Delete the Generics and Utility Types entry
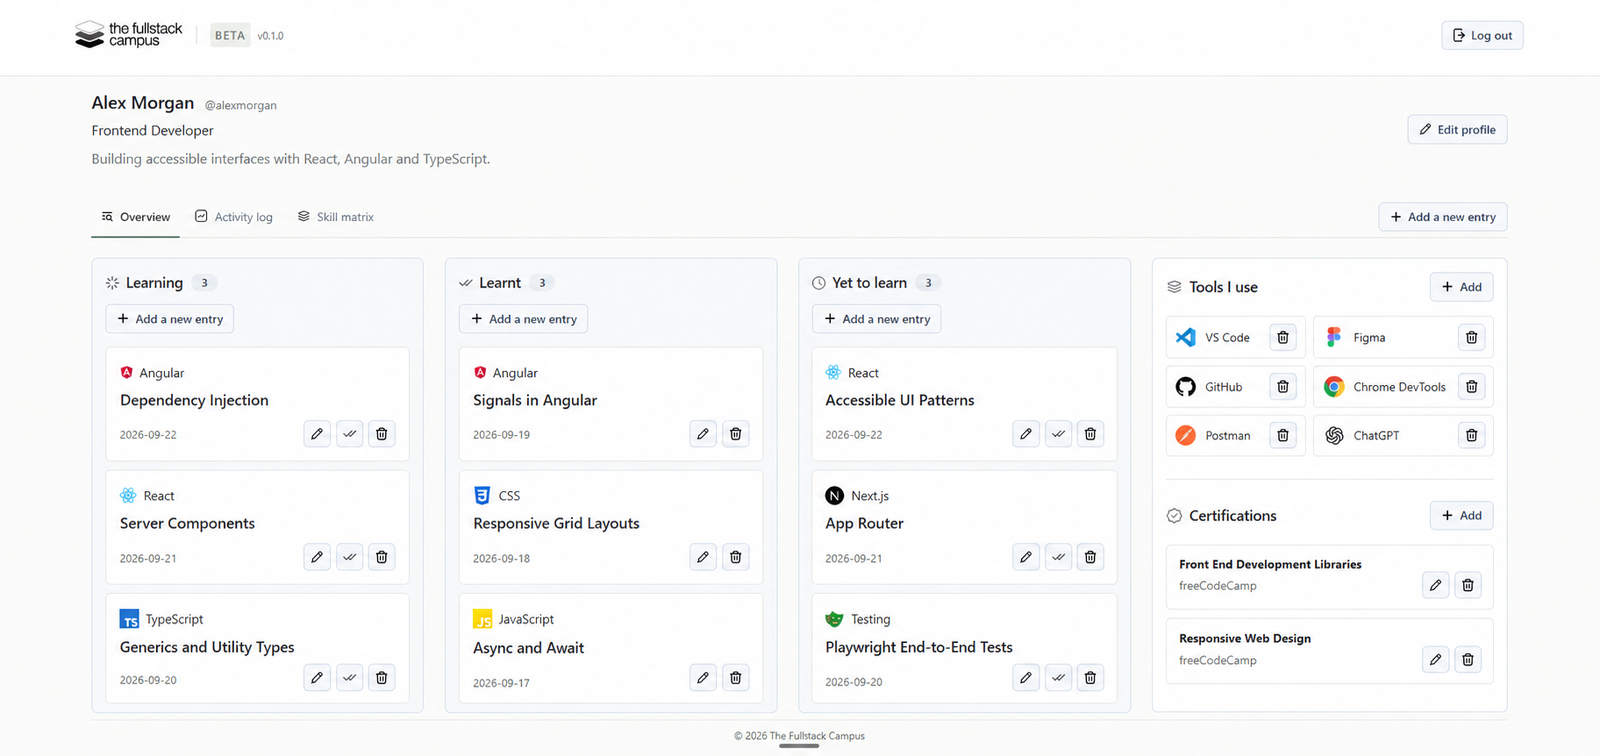1600x756 pixels. point(381,678)
